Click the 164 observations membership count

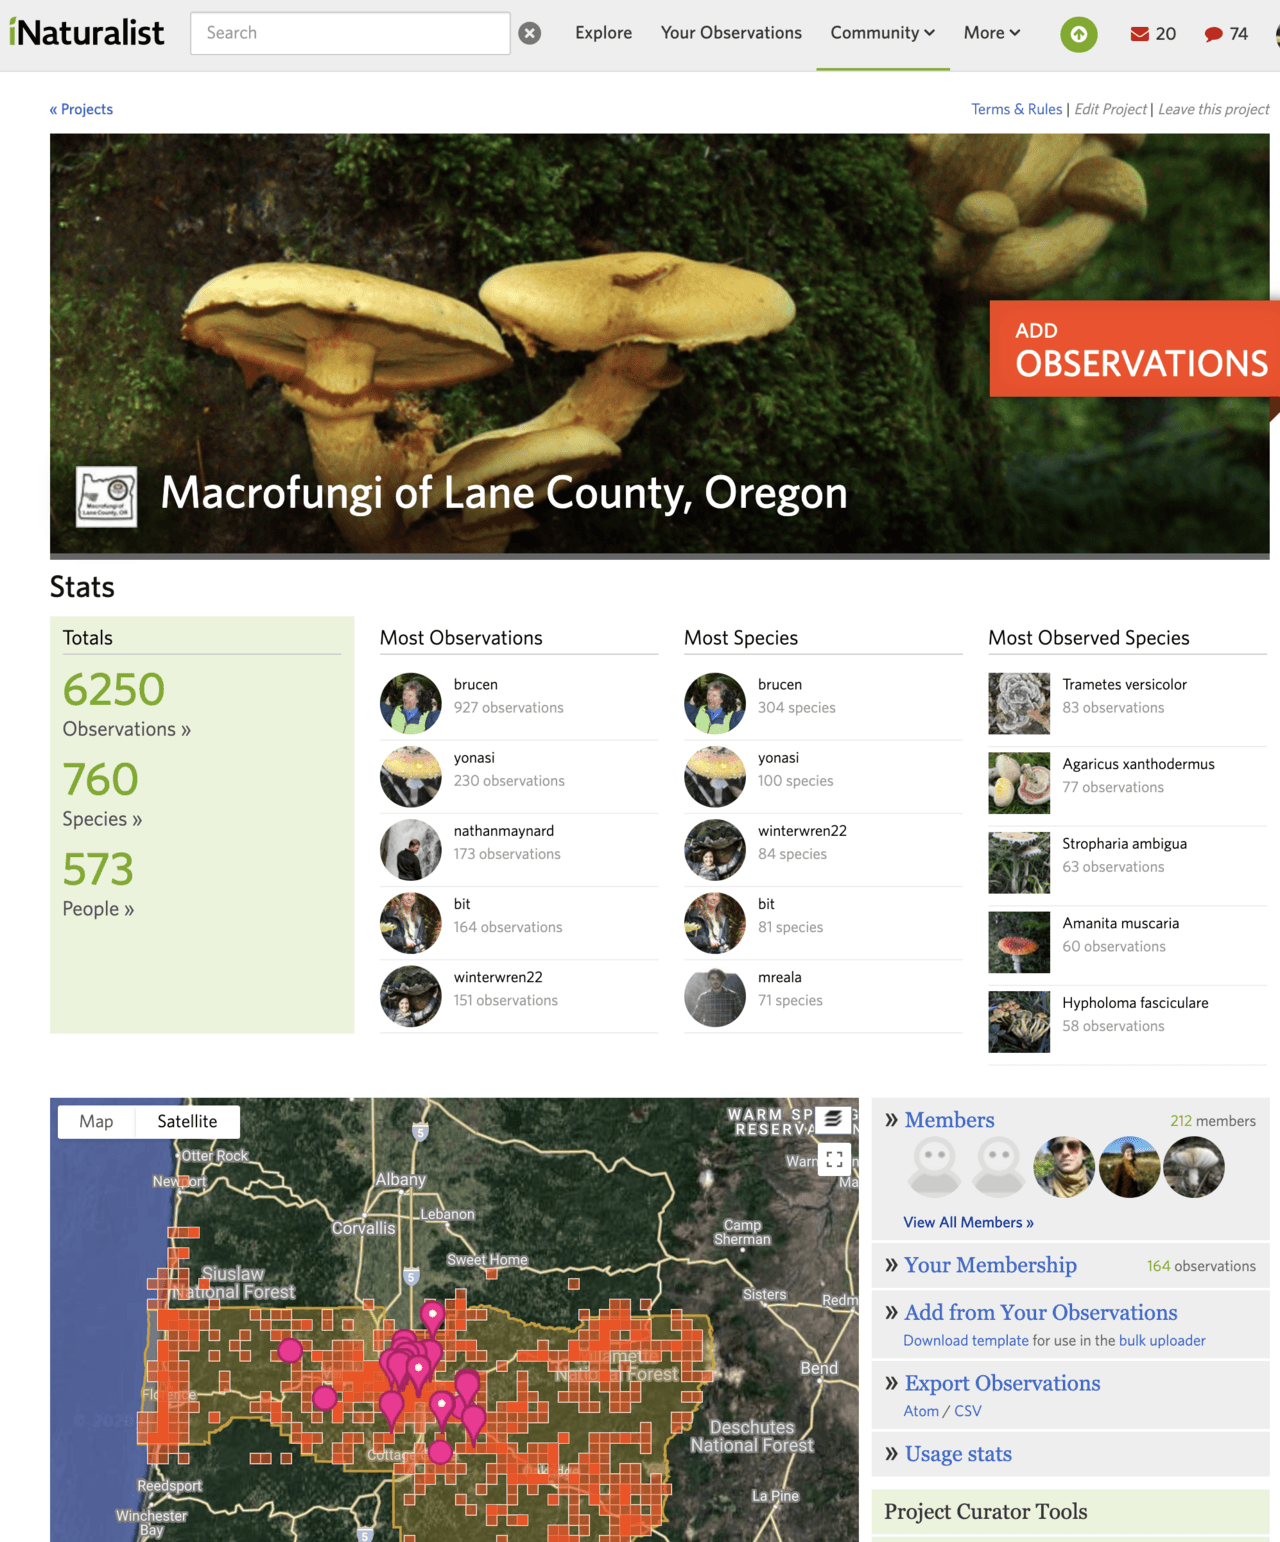(1201, 1266)
